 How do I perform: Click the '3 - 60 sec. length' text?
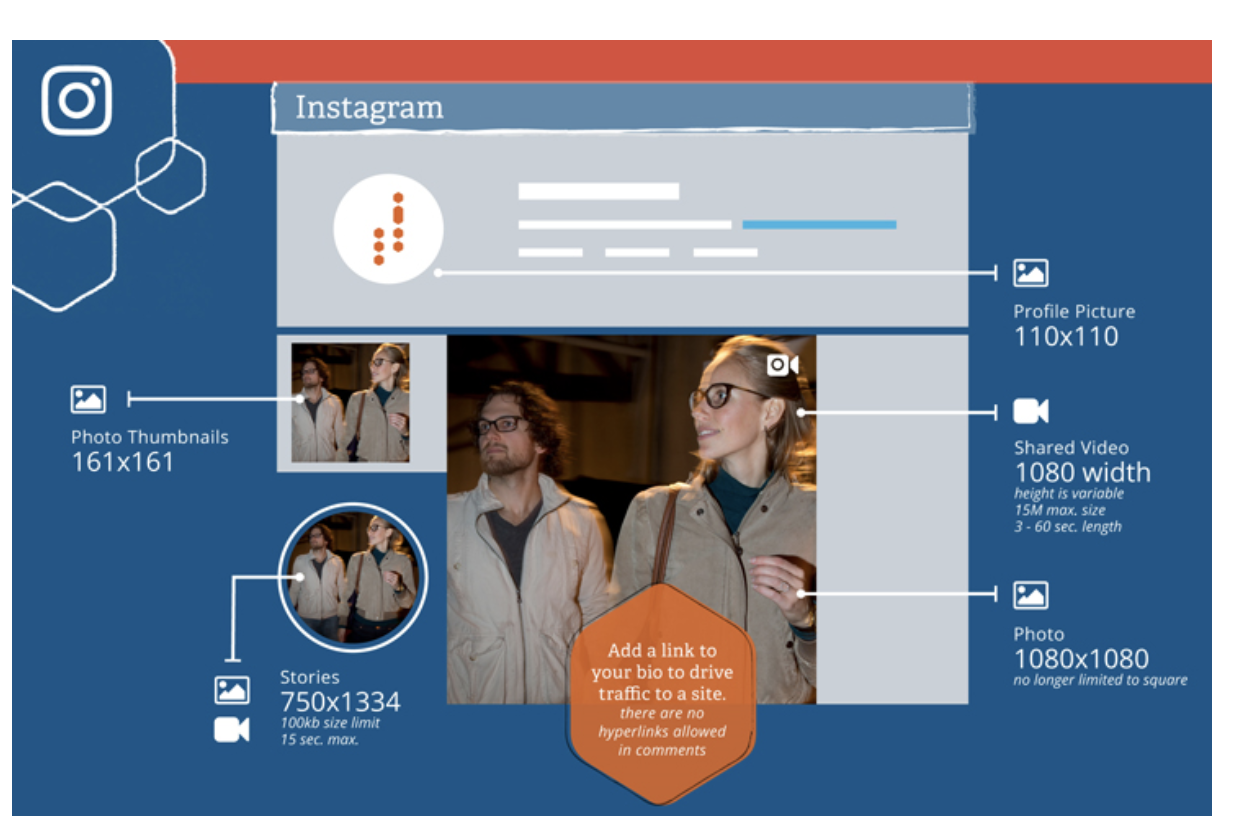point(1068,527)
